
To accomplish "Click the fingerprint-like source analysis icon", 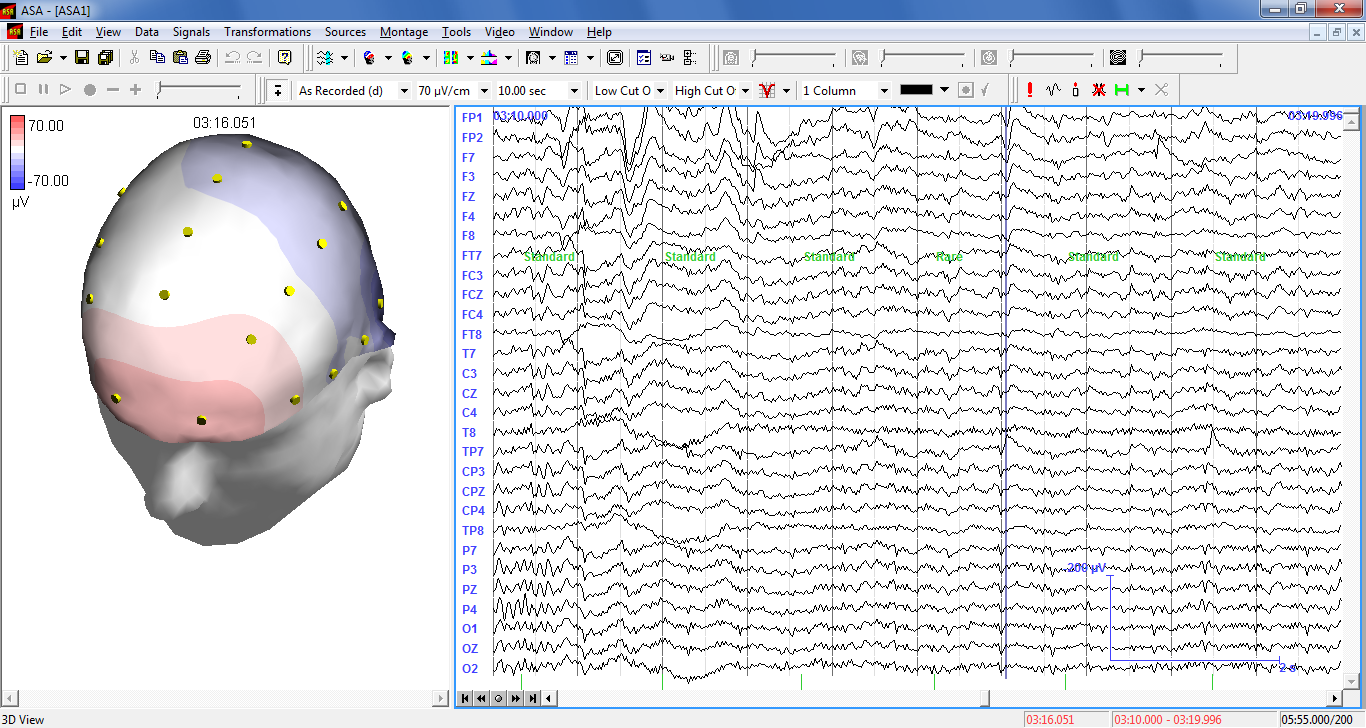I will pos(533,57).
